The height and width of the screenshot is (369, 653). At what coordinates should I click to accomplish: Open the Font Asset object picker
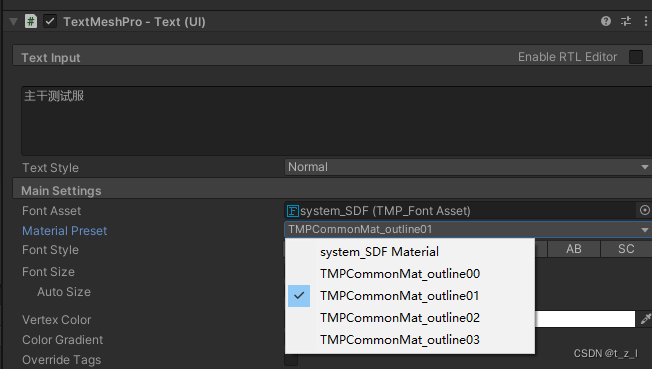coord(645,210)
